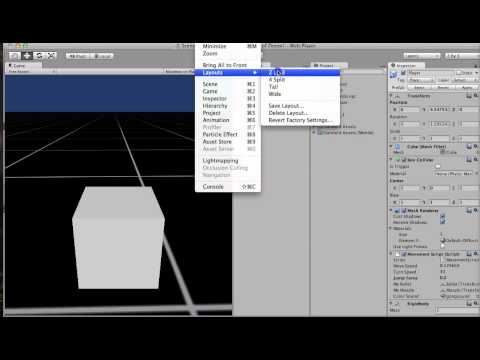Toggle Use Light Probes checkbox
Viewport: 480px width, 360px height.
(443, 247)
